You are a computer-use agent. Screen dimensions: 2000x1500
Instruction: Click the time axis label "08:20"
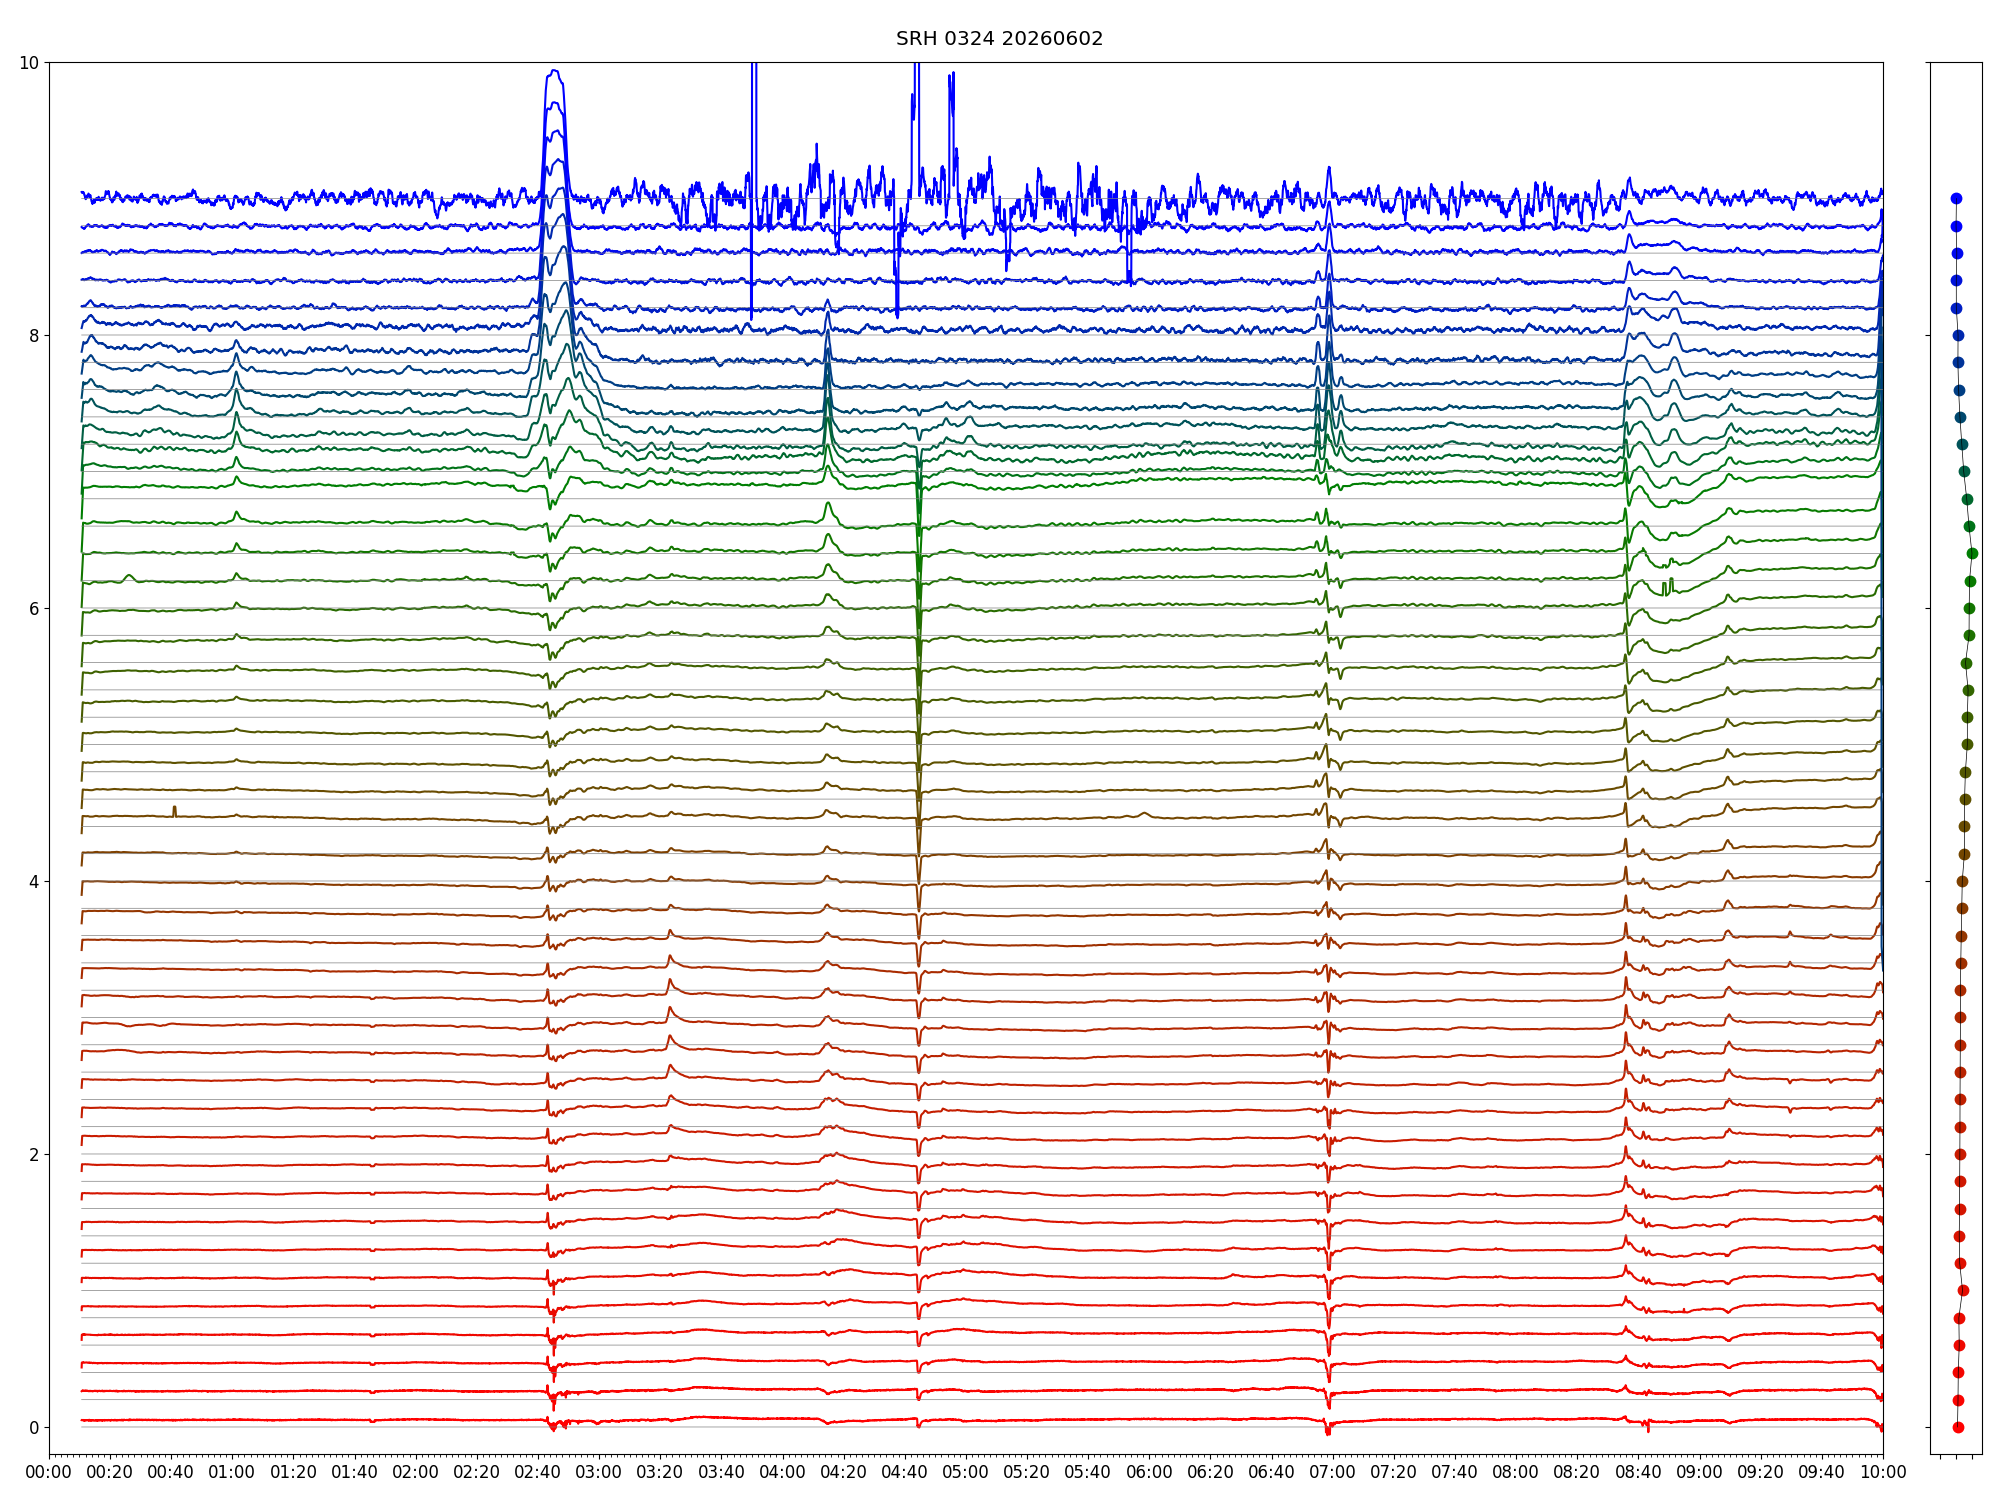pos(1577,1473)
